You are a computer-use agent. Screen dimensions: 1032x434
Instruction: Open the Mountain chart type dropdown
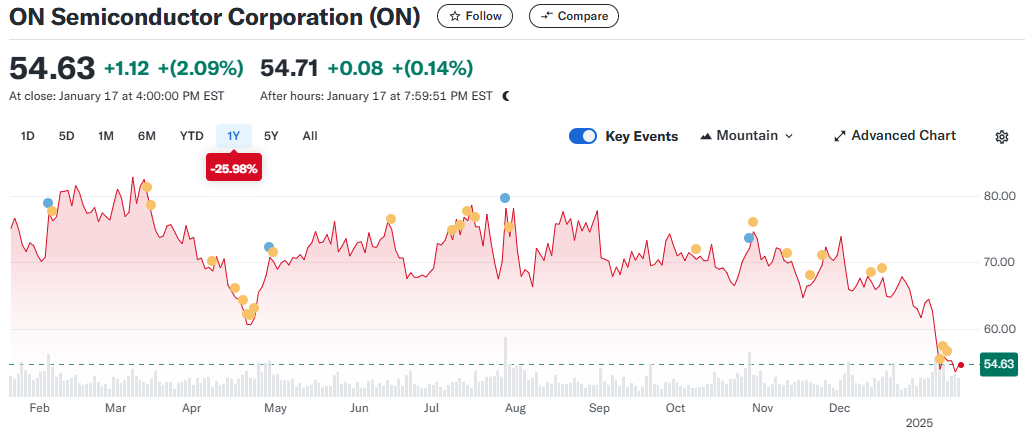point(747,136)
